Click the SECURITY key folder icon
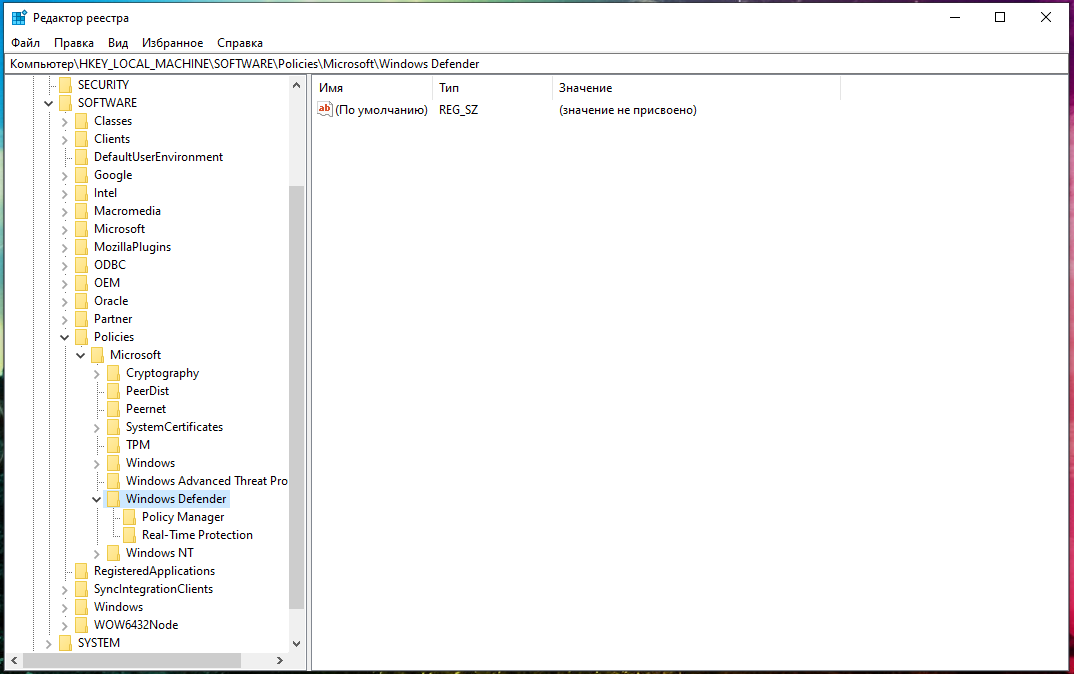 tap(65, 85)
